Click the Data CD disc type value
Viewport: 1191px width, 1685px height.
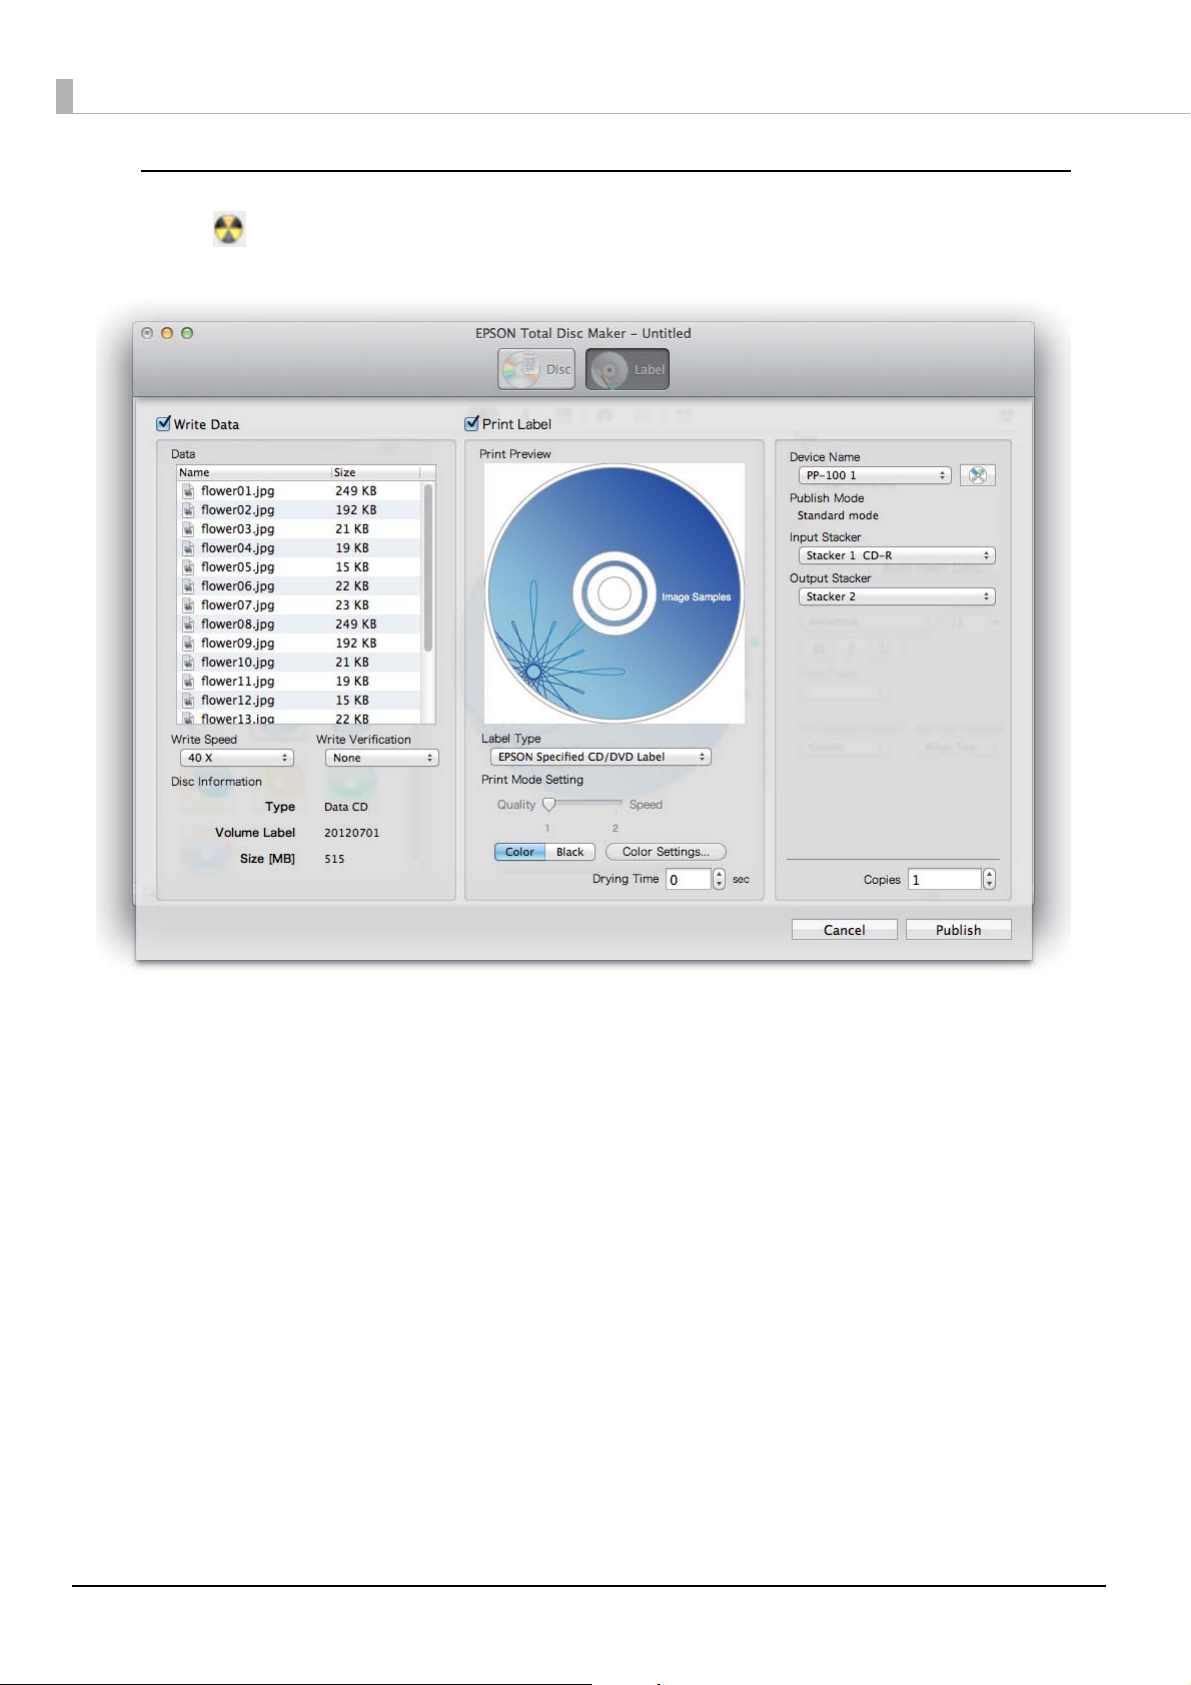click(x=346, y=807)
